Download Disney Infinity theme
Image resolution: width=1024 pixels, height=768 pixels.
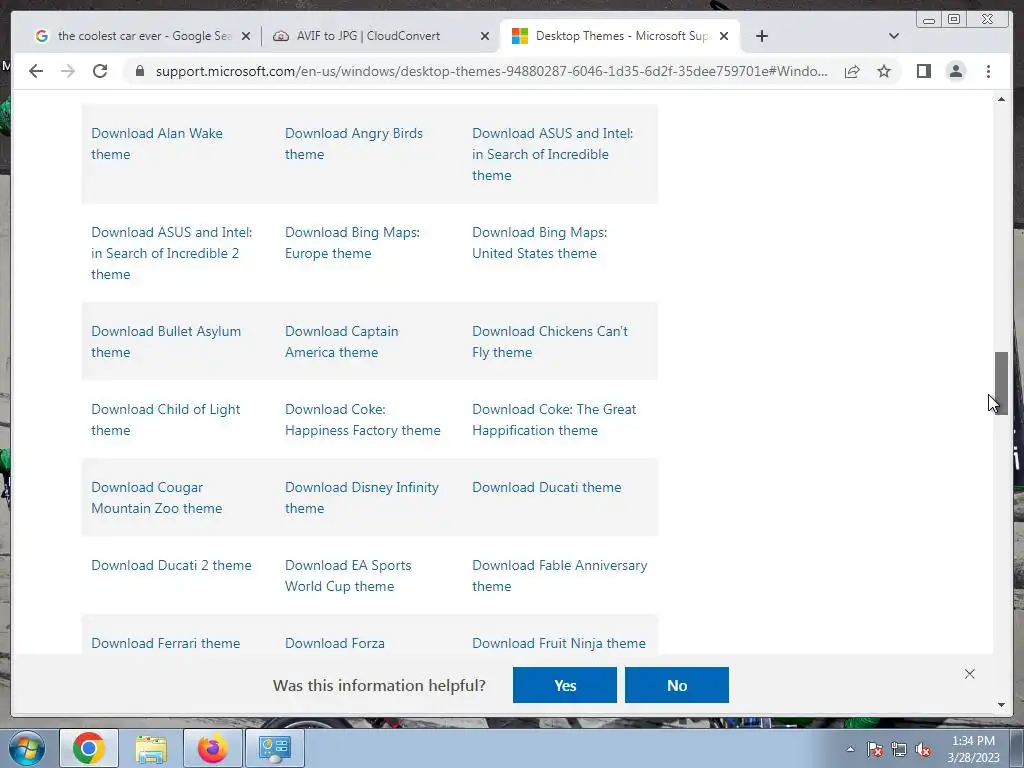tap(361, 498)
